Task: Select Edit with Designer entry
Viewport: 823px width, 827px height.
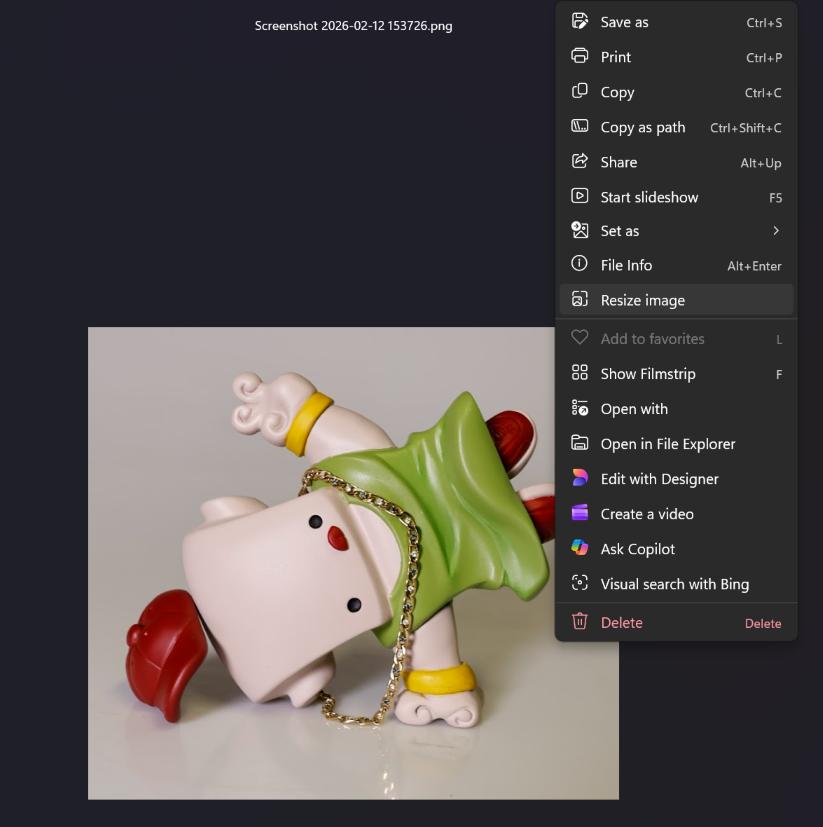Action: pyautogui.click(x=676, y=479)
